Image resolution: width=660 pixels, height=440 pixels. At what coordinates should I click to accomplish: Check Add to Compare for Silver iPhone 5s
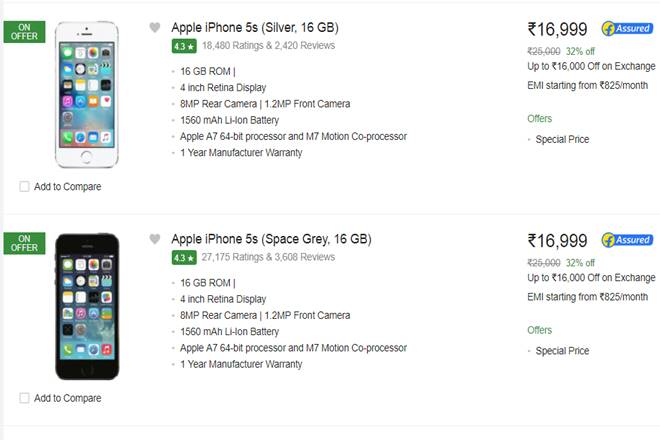[x=24, y=186]
